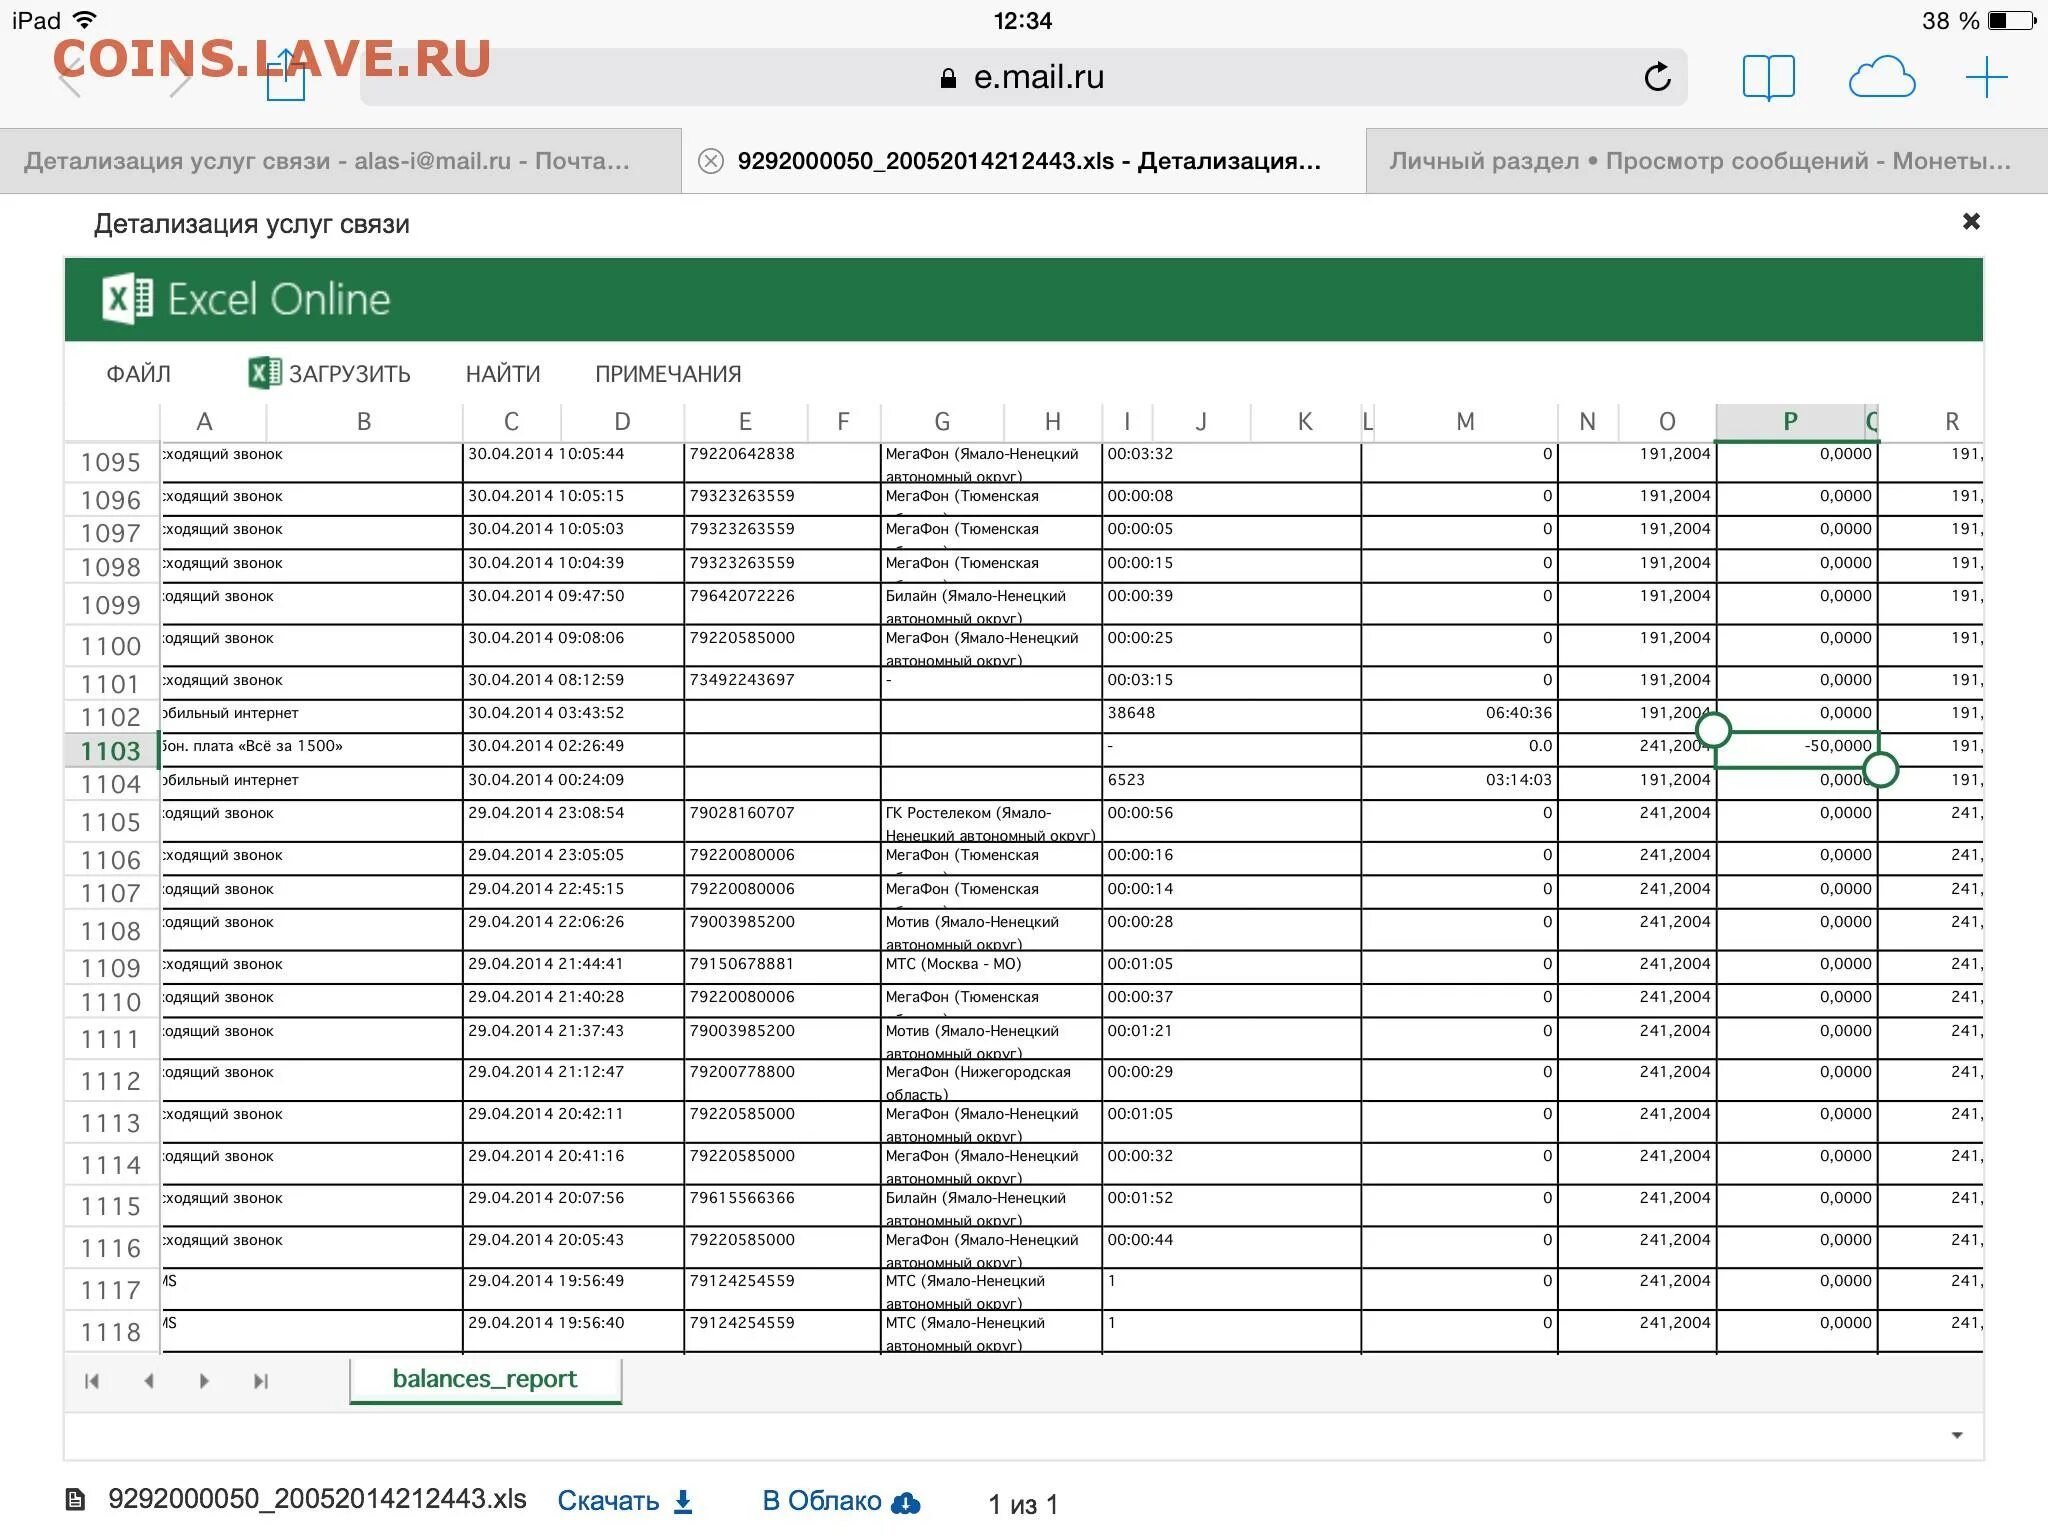Screen dimensions: 2048x1536
Task: Open ПРИМЕЧАНИЯ comments menu
Action: (x=668, y=374)
